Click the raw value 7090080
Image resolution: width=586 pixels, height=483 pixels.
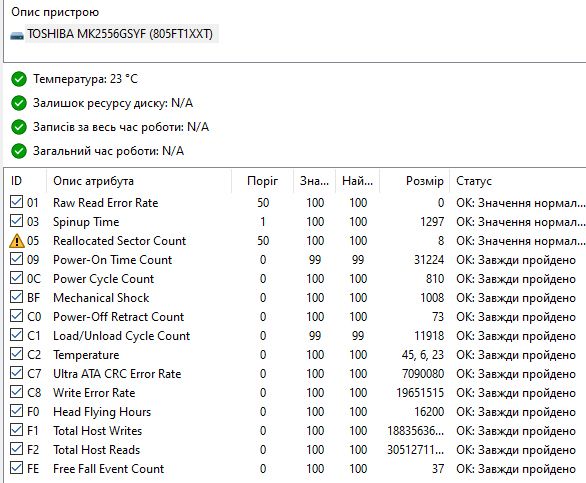point(423,374)
